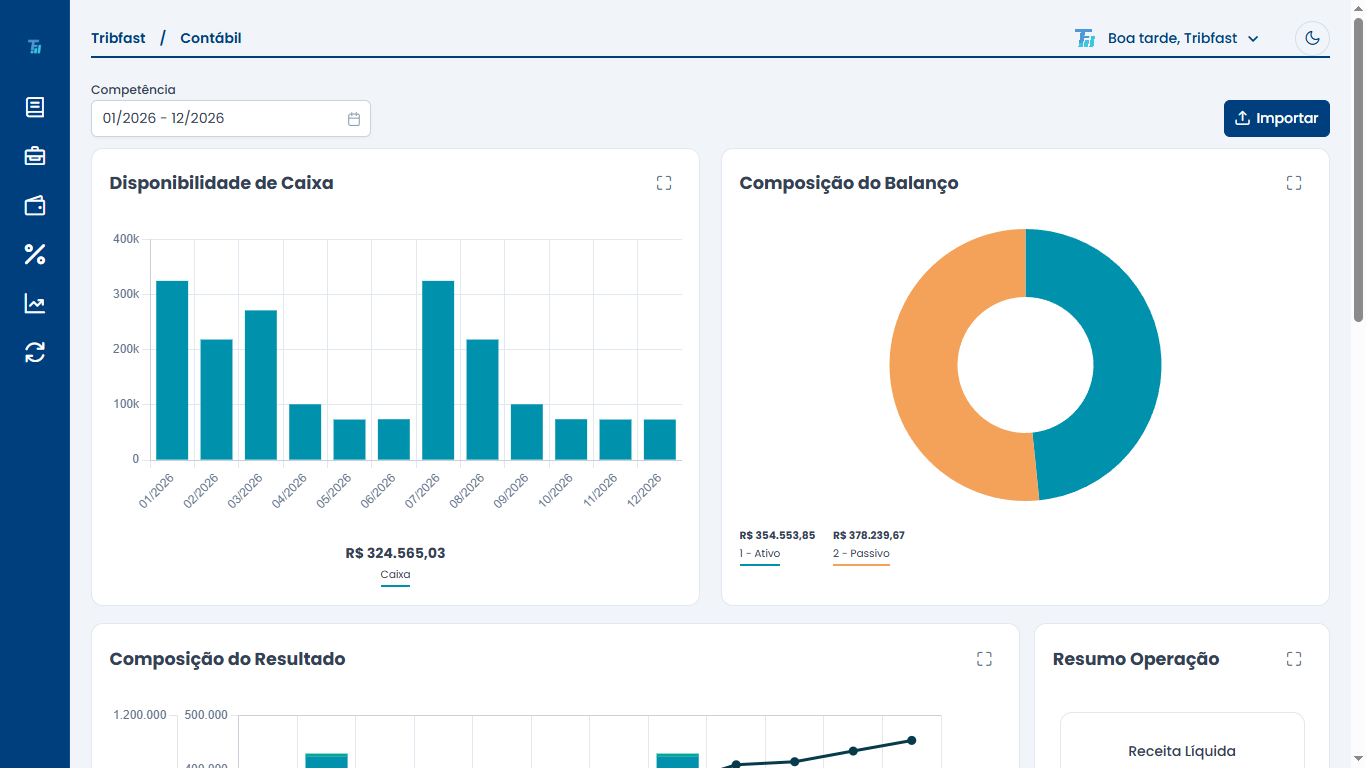Expand Resumo Operação panel fullscreen
The width and height of the screenshot is (1366, 768).
[1294, 659]
